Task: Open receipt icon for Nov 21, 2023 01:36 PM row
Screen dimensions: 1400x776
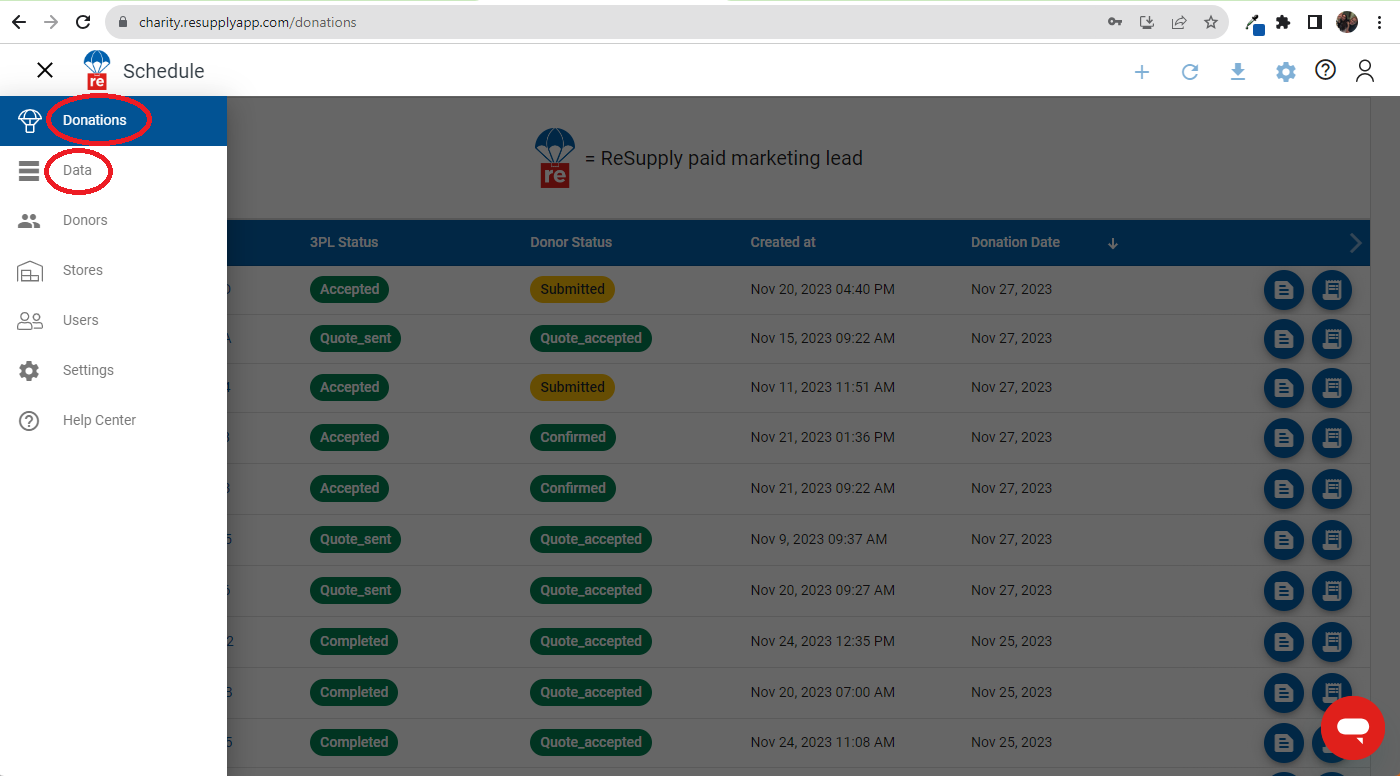Action: coord(1332,439)
